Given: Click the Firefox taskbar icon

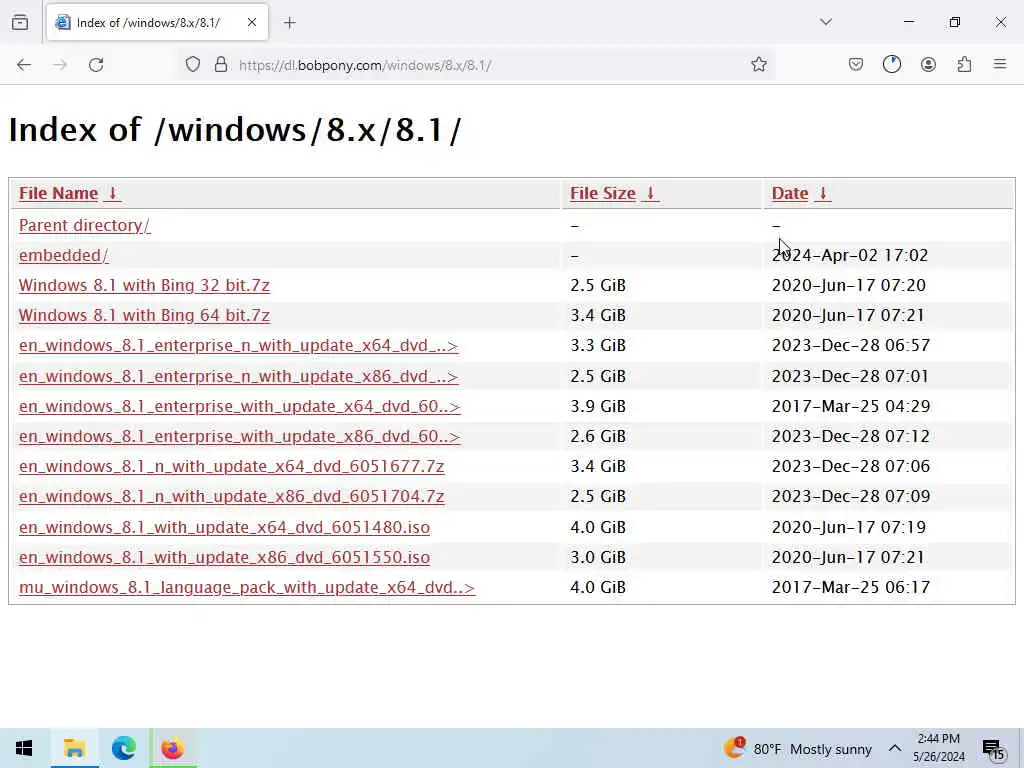Looking at the screenshot, I should (173, 748).
